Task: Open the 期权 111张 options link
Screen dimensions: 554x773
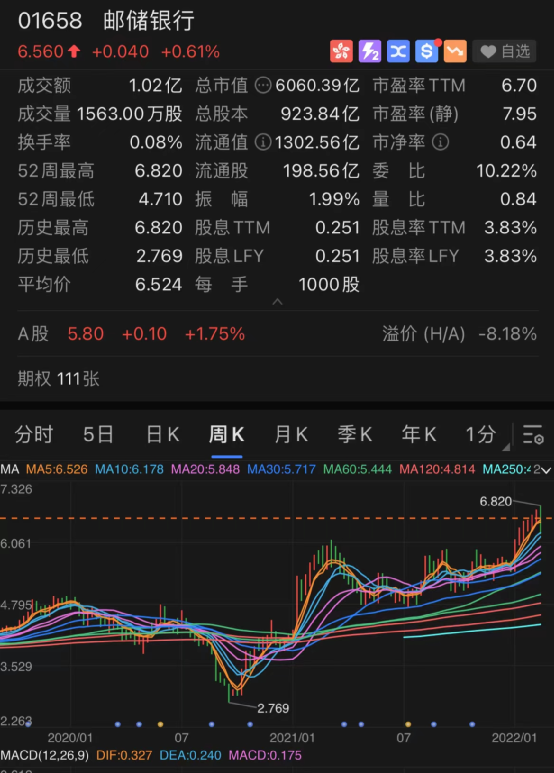Action: 59,379
